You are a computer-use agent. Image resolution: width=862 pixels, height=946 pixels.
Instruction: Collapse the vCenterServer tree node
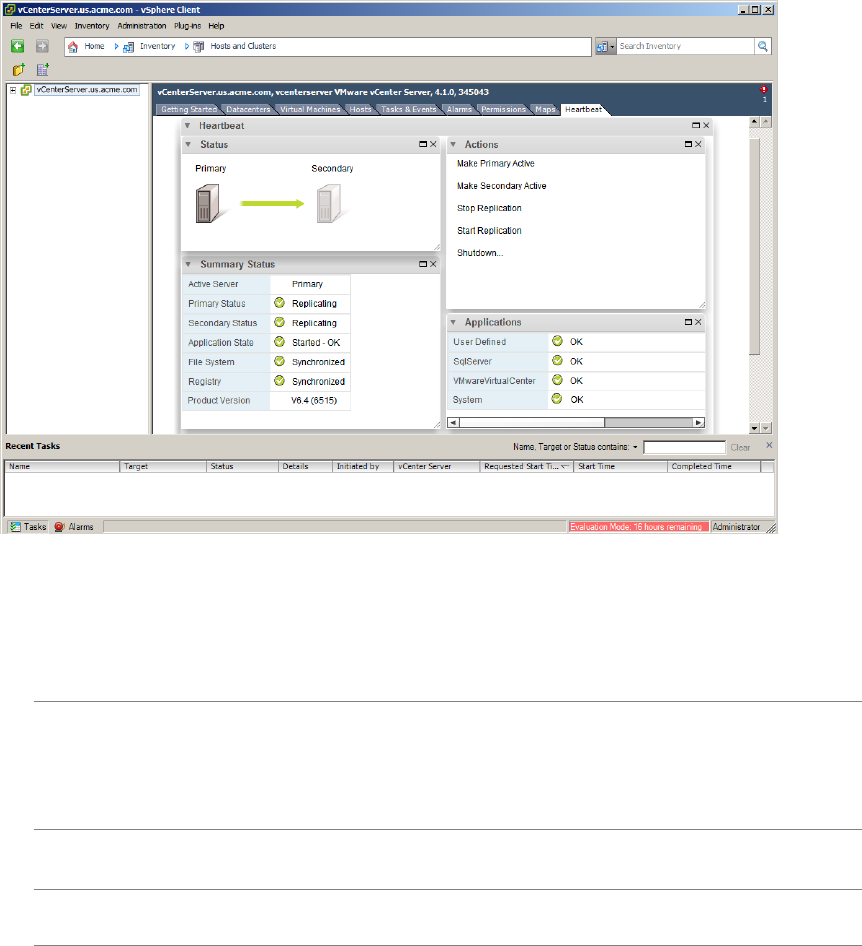click(x=13, y=90)
